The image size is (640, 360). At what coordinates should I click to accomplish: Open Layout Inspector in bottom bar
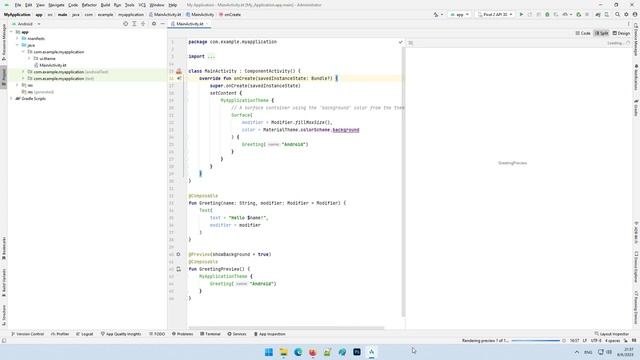611,334
